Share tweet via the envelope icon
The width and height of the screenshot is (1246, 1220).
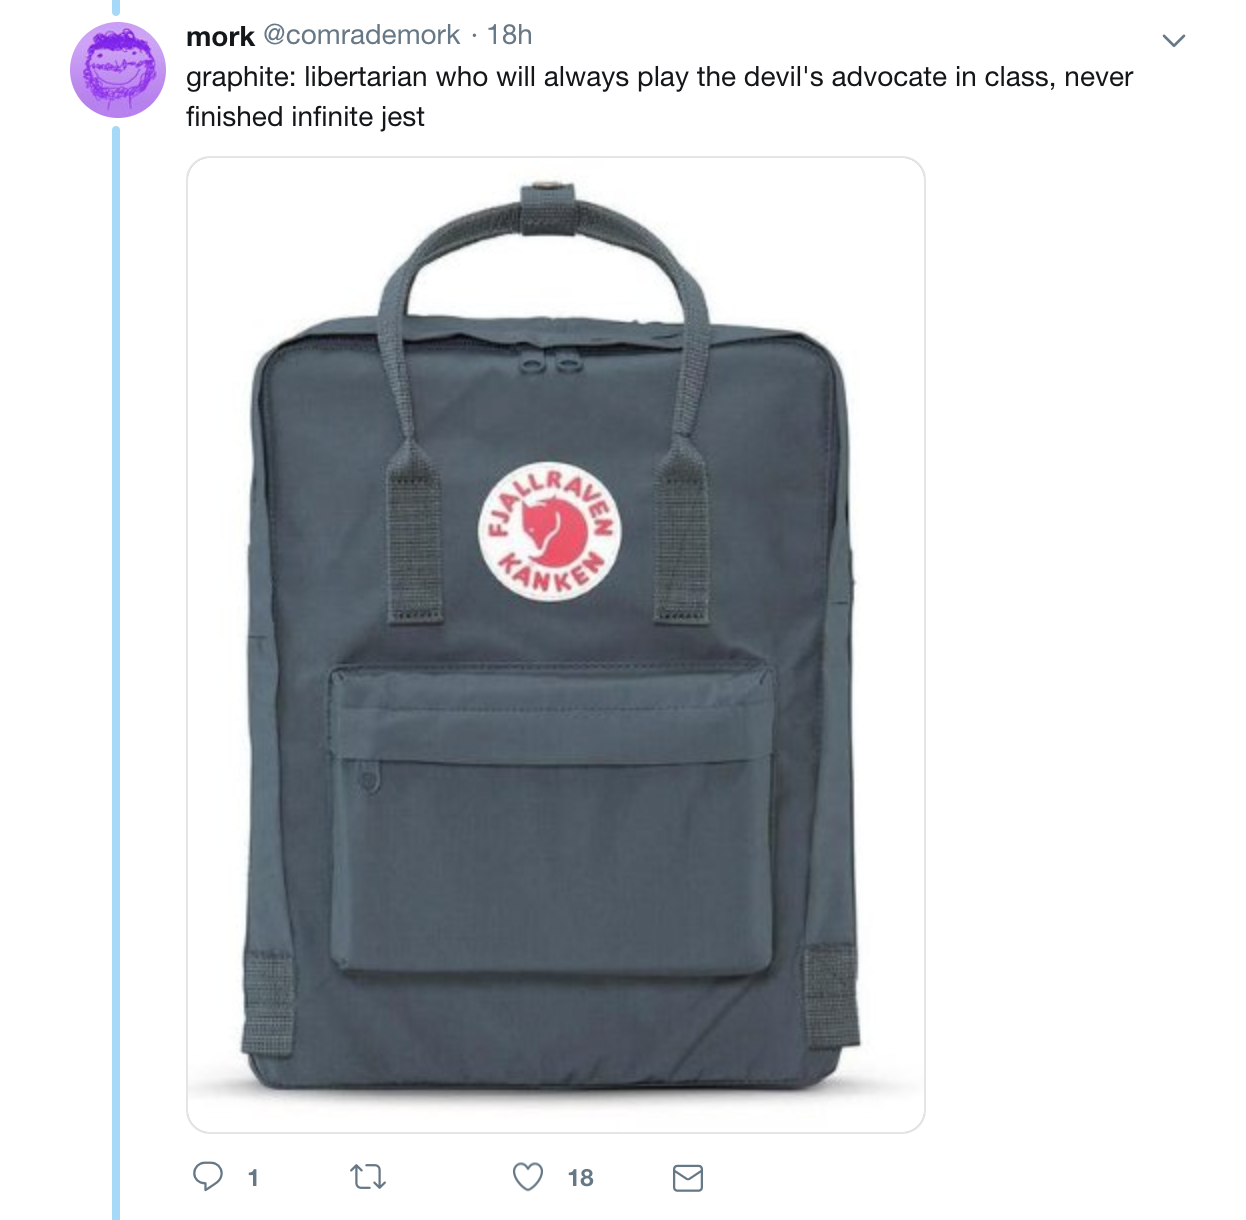[688, 1178]
